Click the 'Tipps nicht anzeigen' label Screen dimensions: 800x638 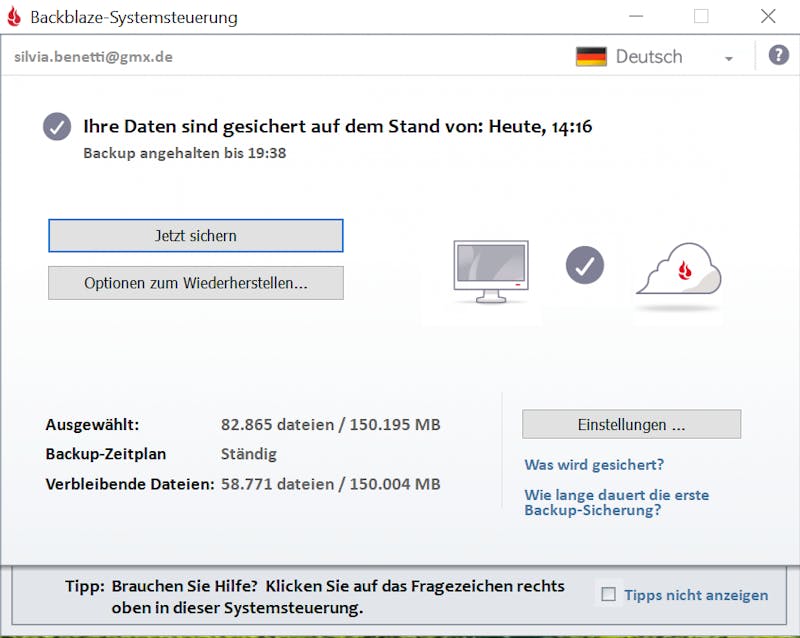click(696, 595)
